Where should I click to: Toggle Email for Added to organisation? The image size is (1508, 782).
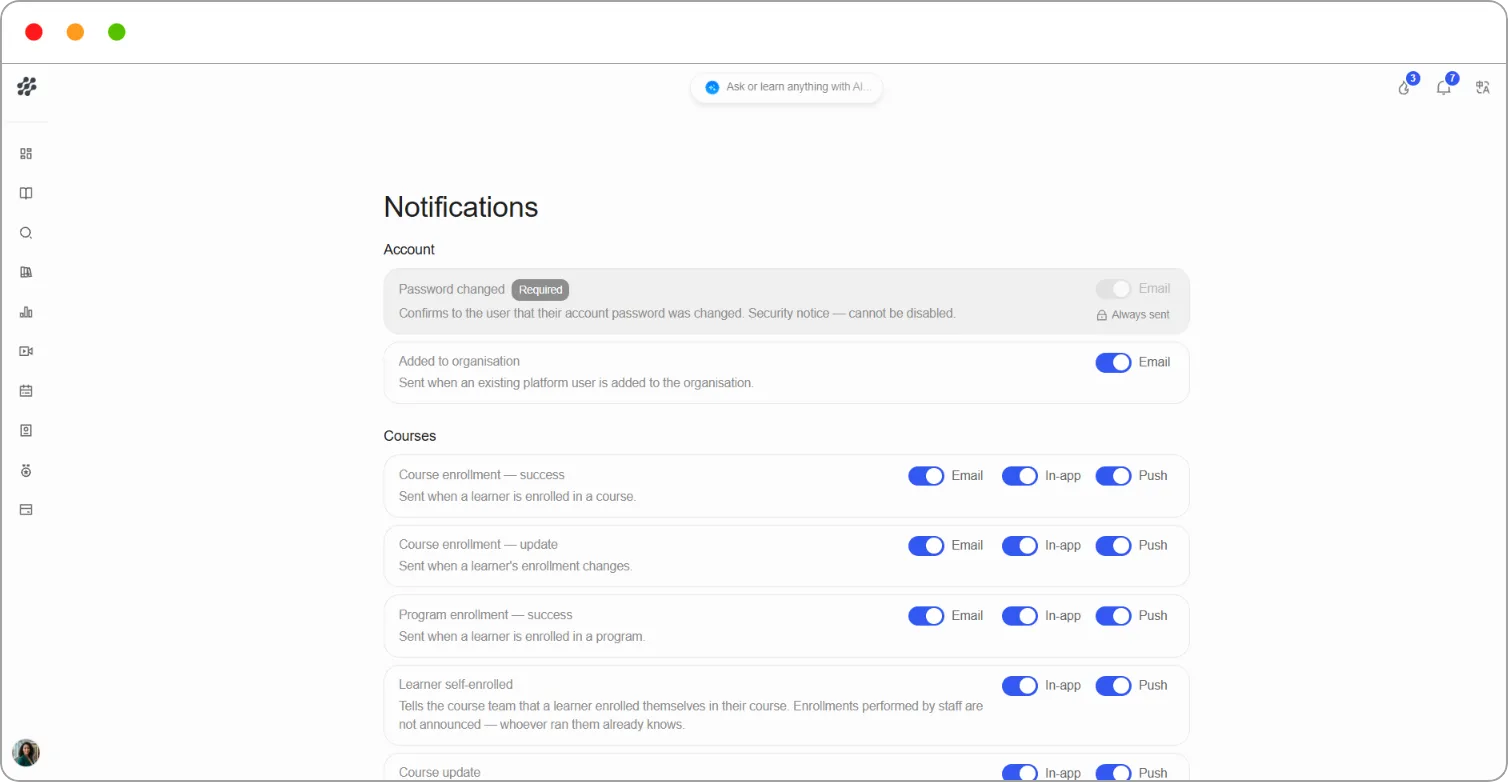1113,362
